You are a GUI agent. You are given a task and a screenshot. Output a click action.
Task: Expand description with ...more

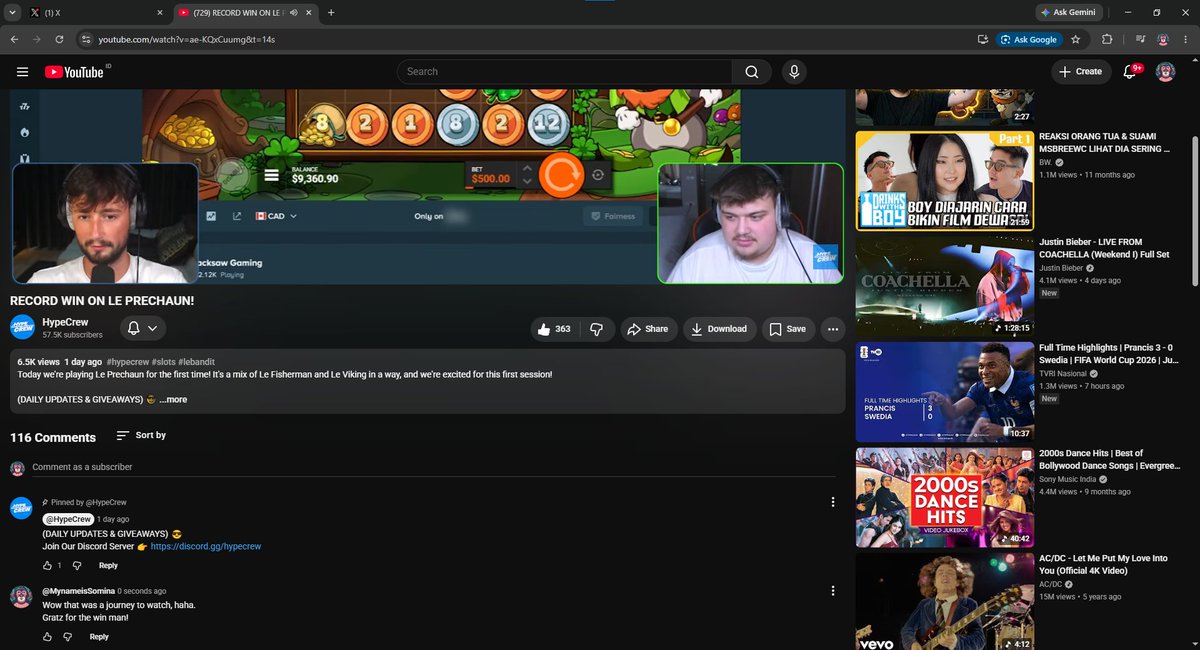point(173,400)
